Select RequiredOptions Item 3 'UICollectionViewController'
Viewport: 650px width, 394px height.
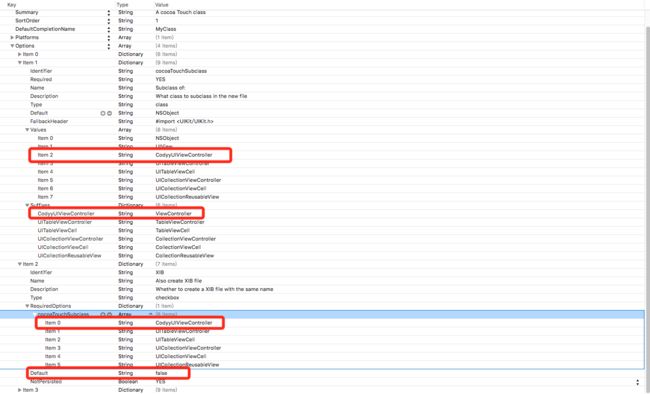tap(188, 348)
